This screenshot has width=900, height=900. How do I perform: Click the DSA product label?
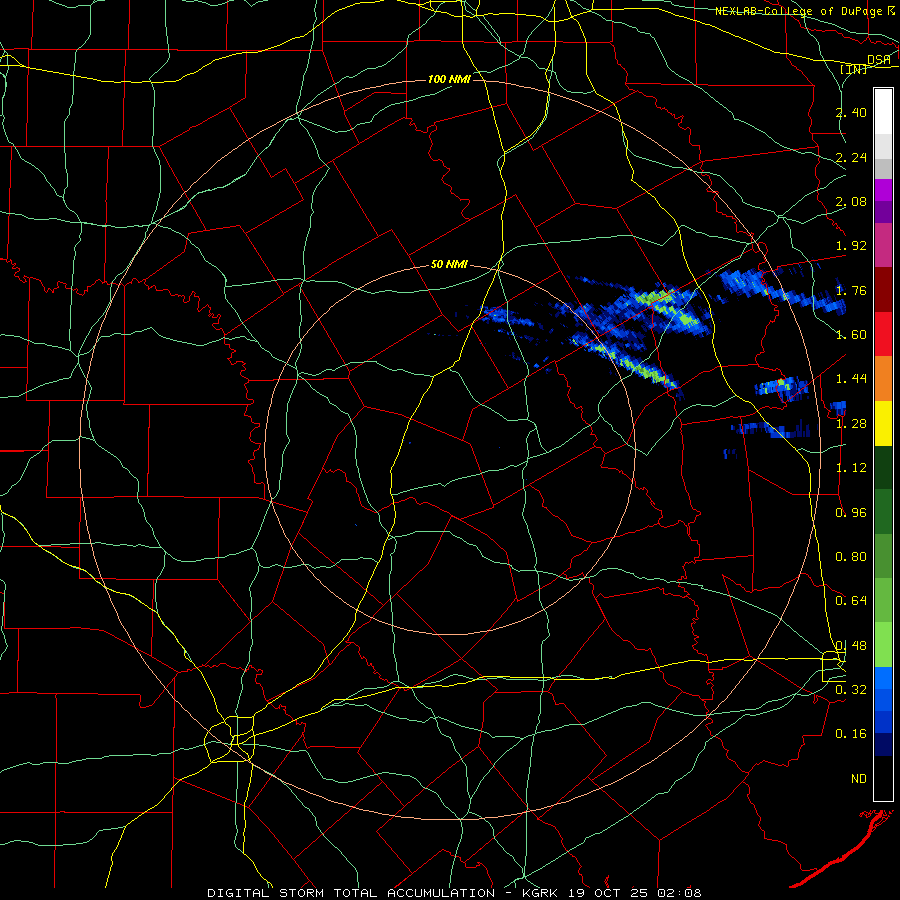pos(878,59)
